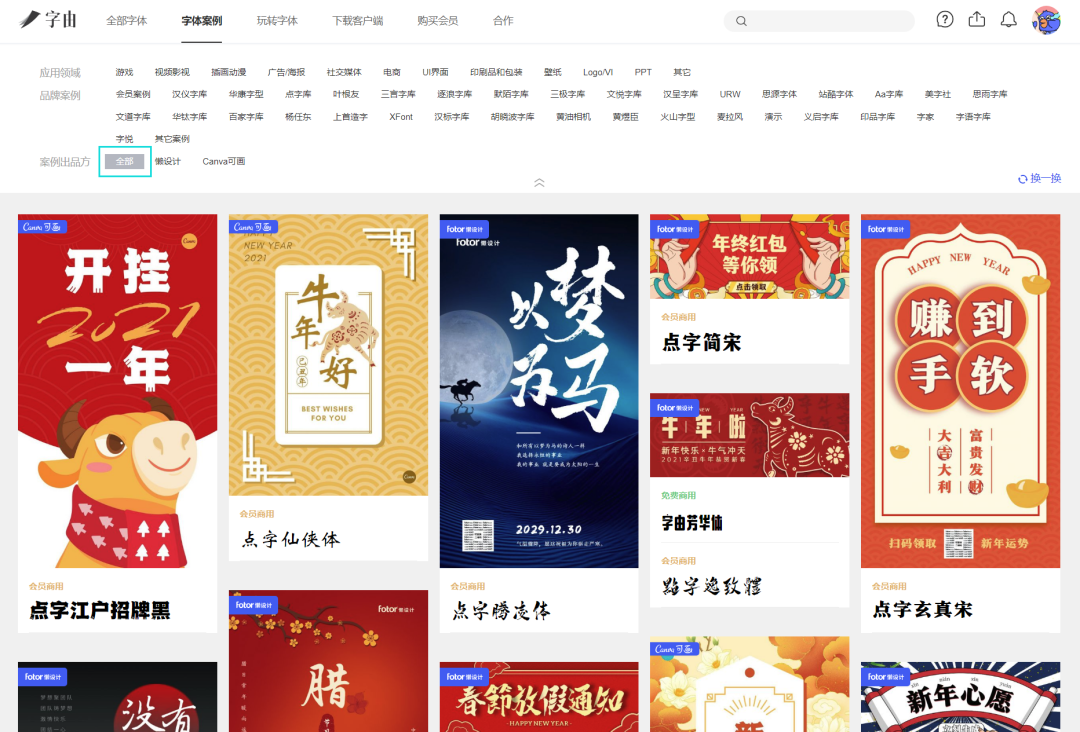Select the 全部 producer filter
This screenshot has width=1080, height=732.
tap(124, 161)
